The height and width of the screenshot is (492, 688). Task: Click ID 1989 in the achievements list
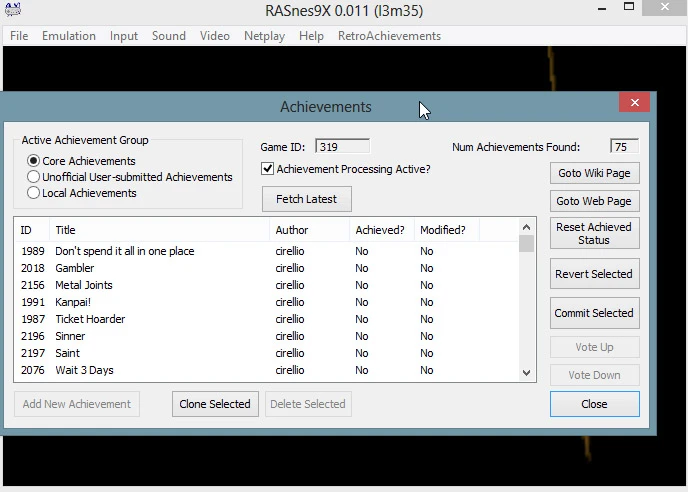click(32, 251)
